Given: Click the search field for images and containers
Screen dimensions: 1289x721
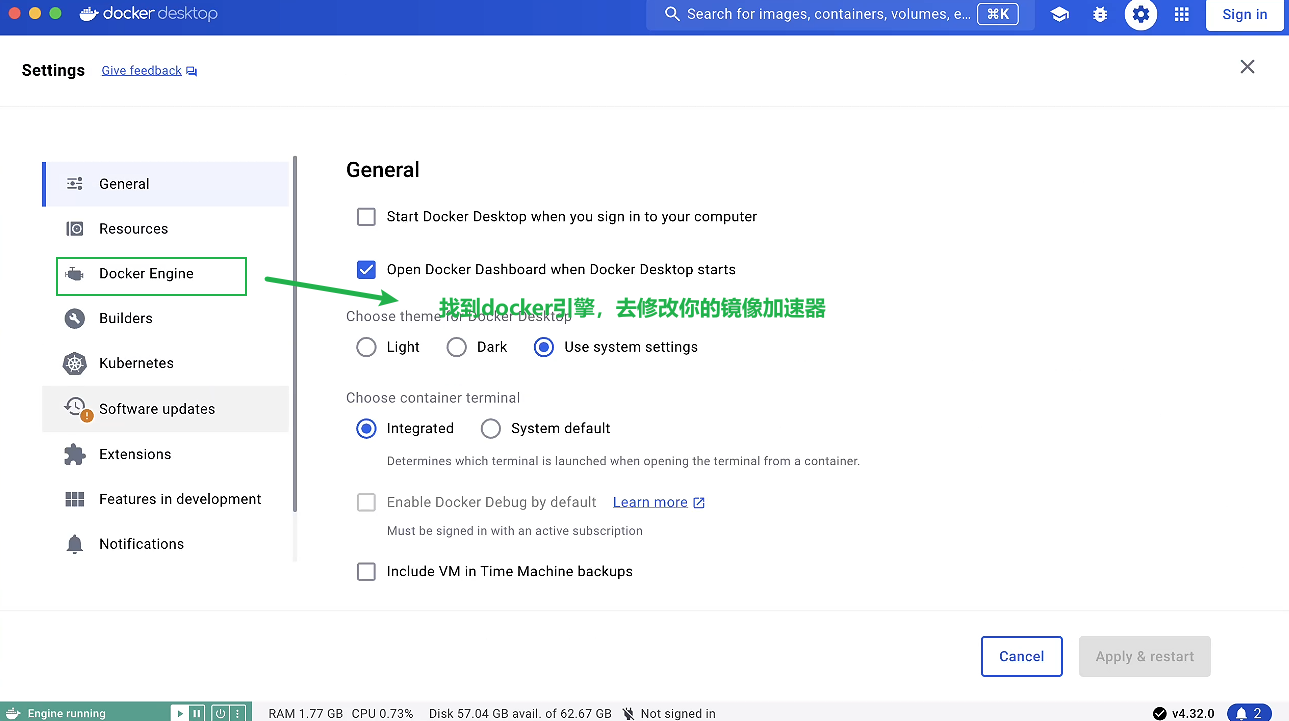Looking at the screenshot, I should [x=839, y=14].
